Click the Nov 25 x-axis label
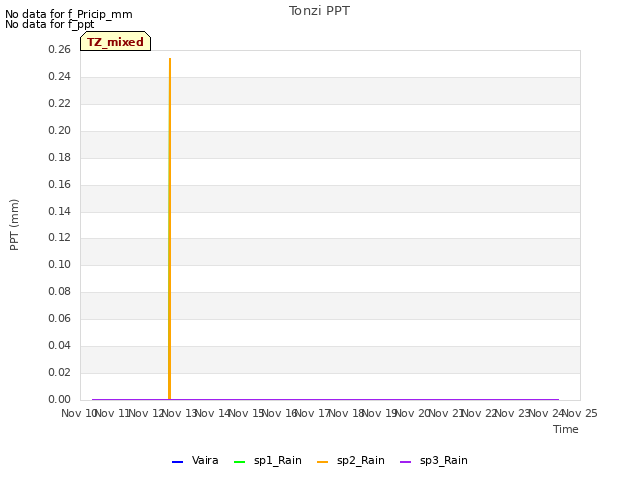 pos(580,413)
